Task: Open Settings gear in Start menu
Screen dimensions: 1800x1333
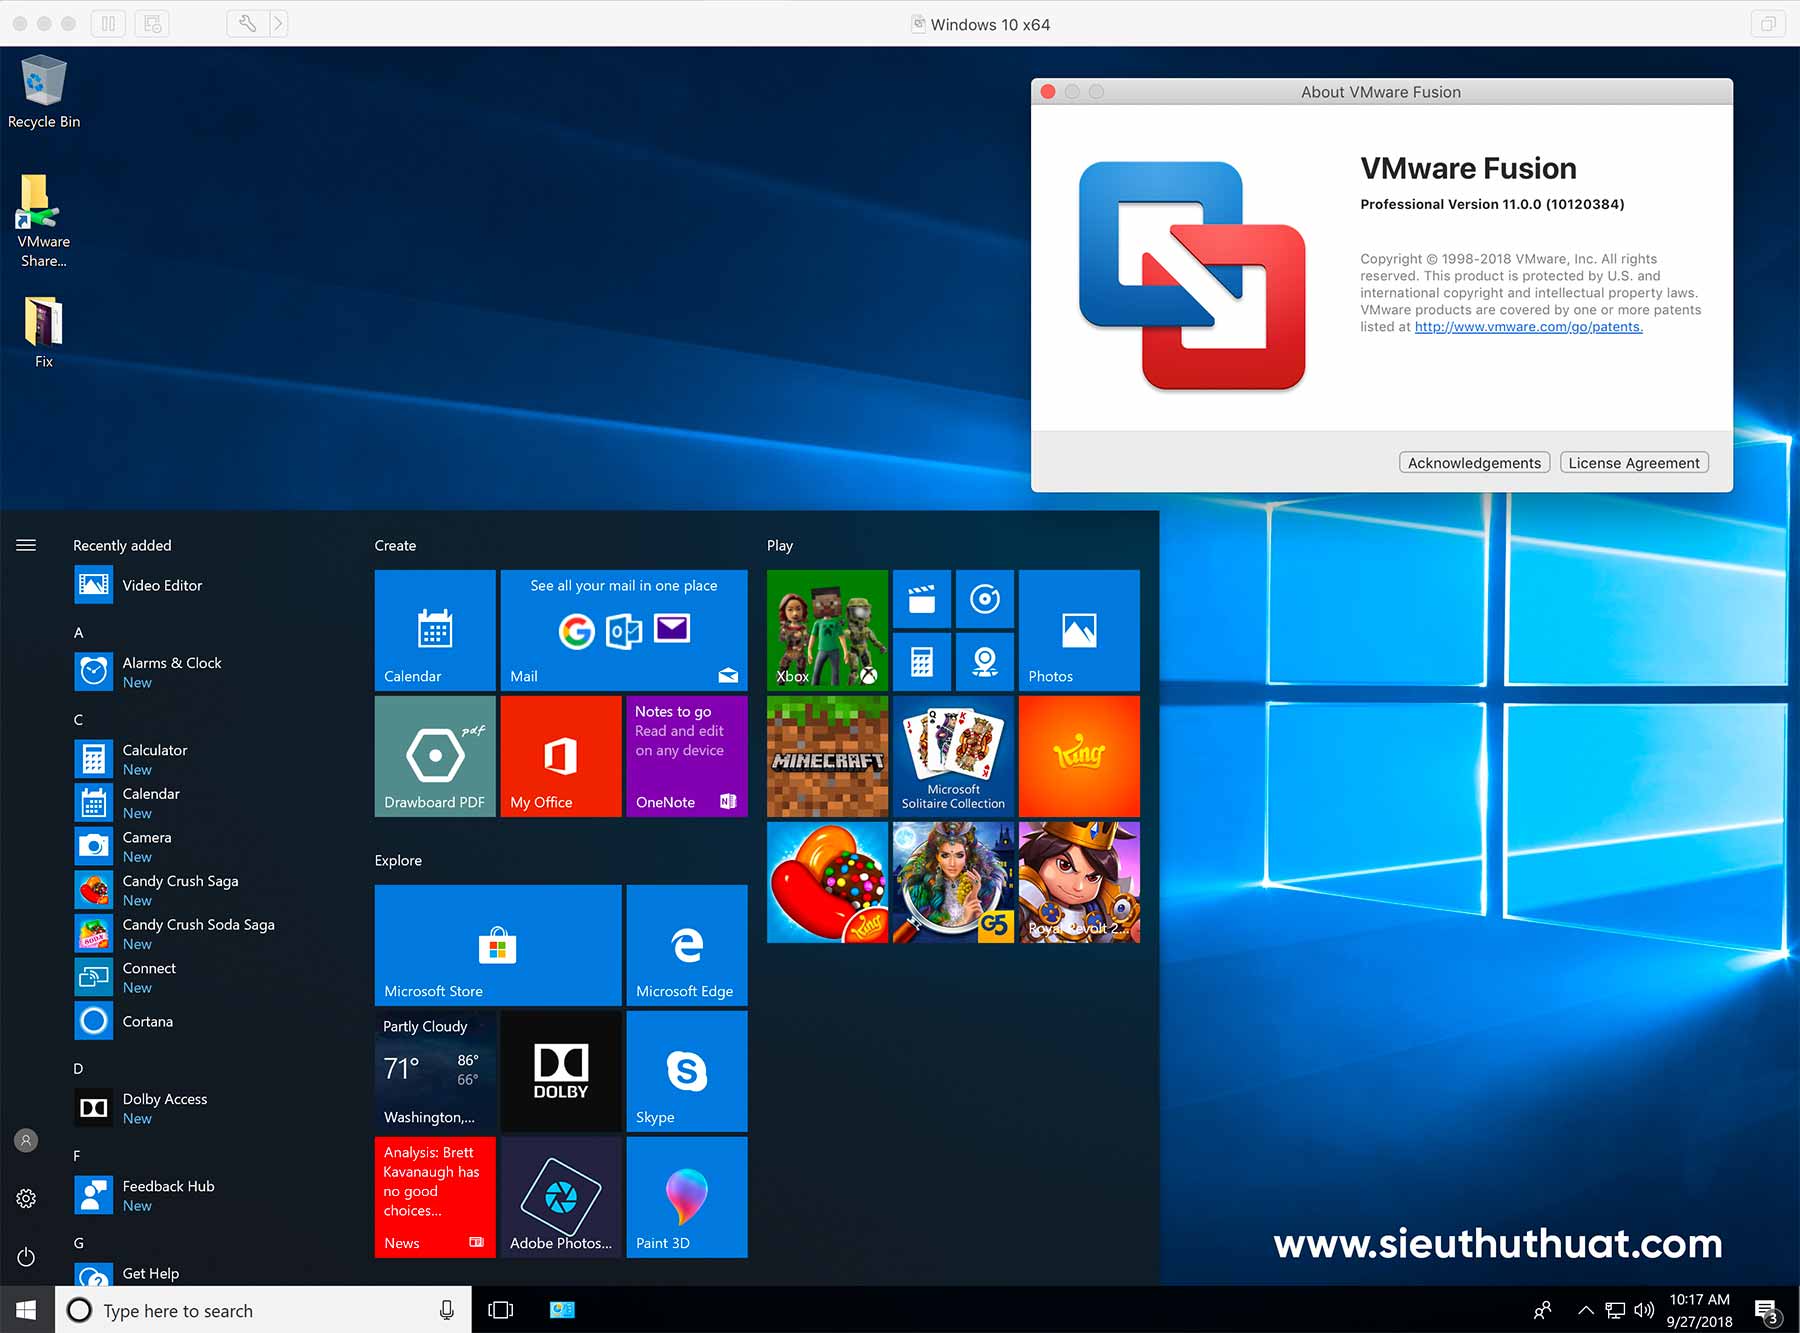Action: [x=26, y=1198]
